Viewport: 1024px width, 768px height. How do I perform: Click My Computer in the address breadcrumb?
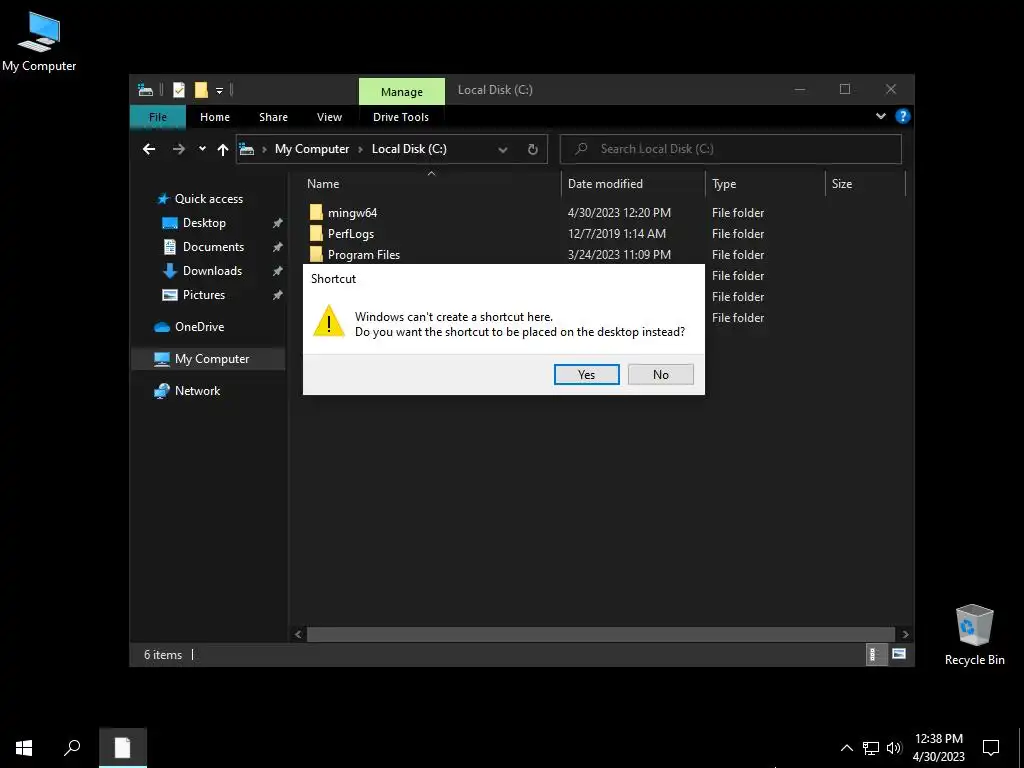312,149
